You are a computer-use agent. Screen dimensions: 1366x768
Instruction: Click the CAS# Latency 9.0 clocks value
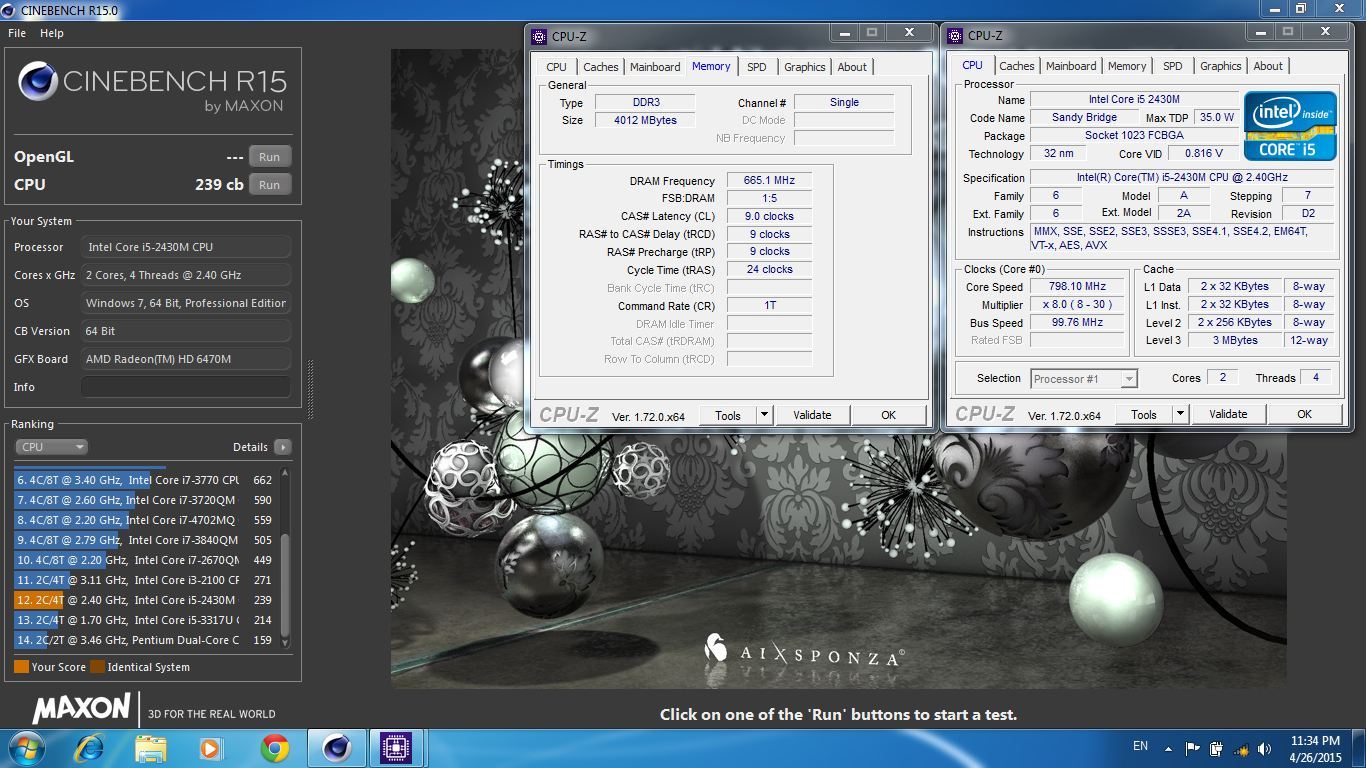768,216
